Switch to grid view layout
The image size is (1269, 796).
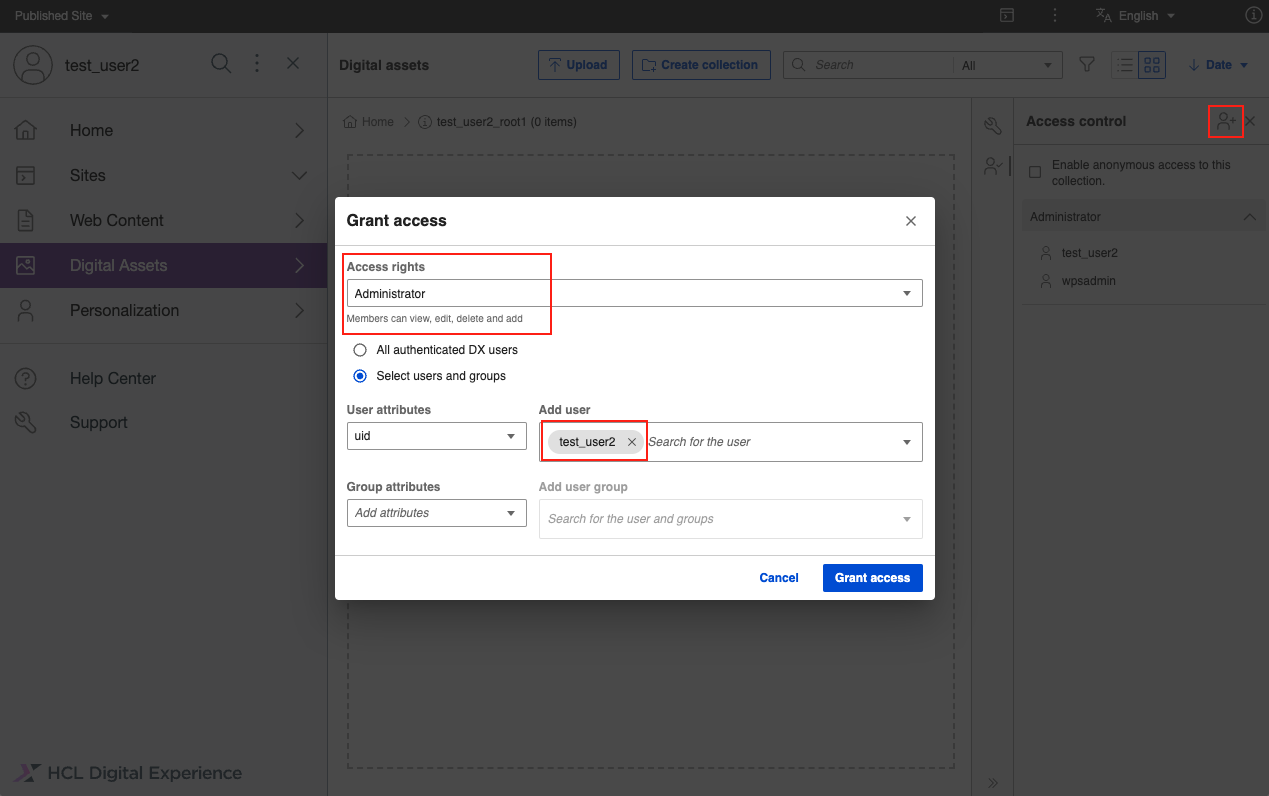[1150, 64]
